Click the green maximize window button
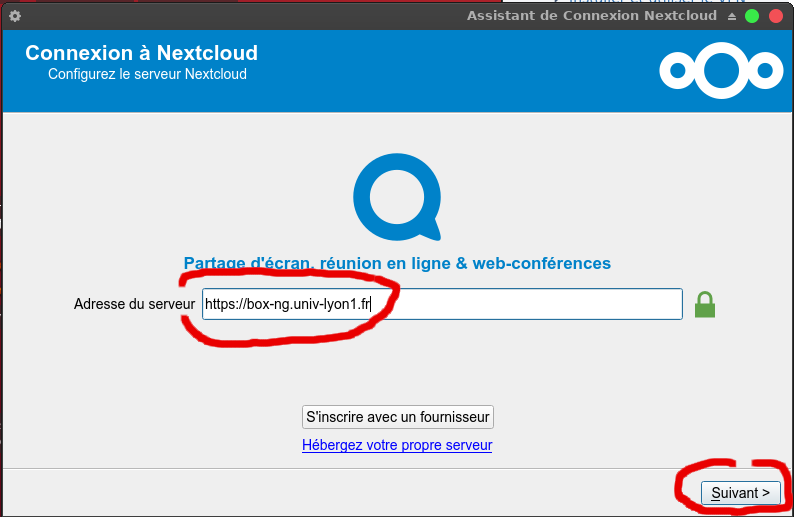794x517 pixels. coord(752,16)
